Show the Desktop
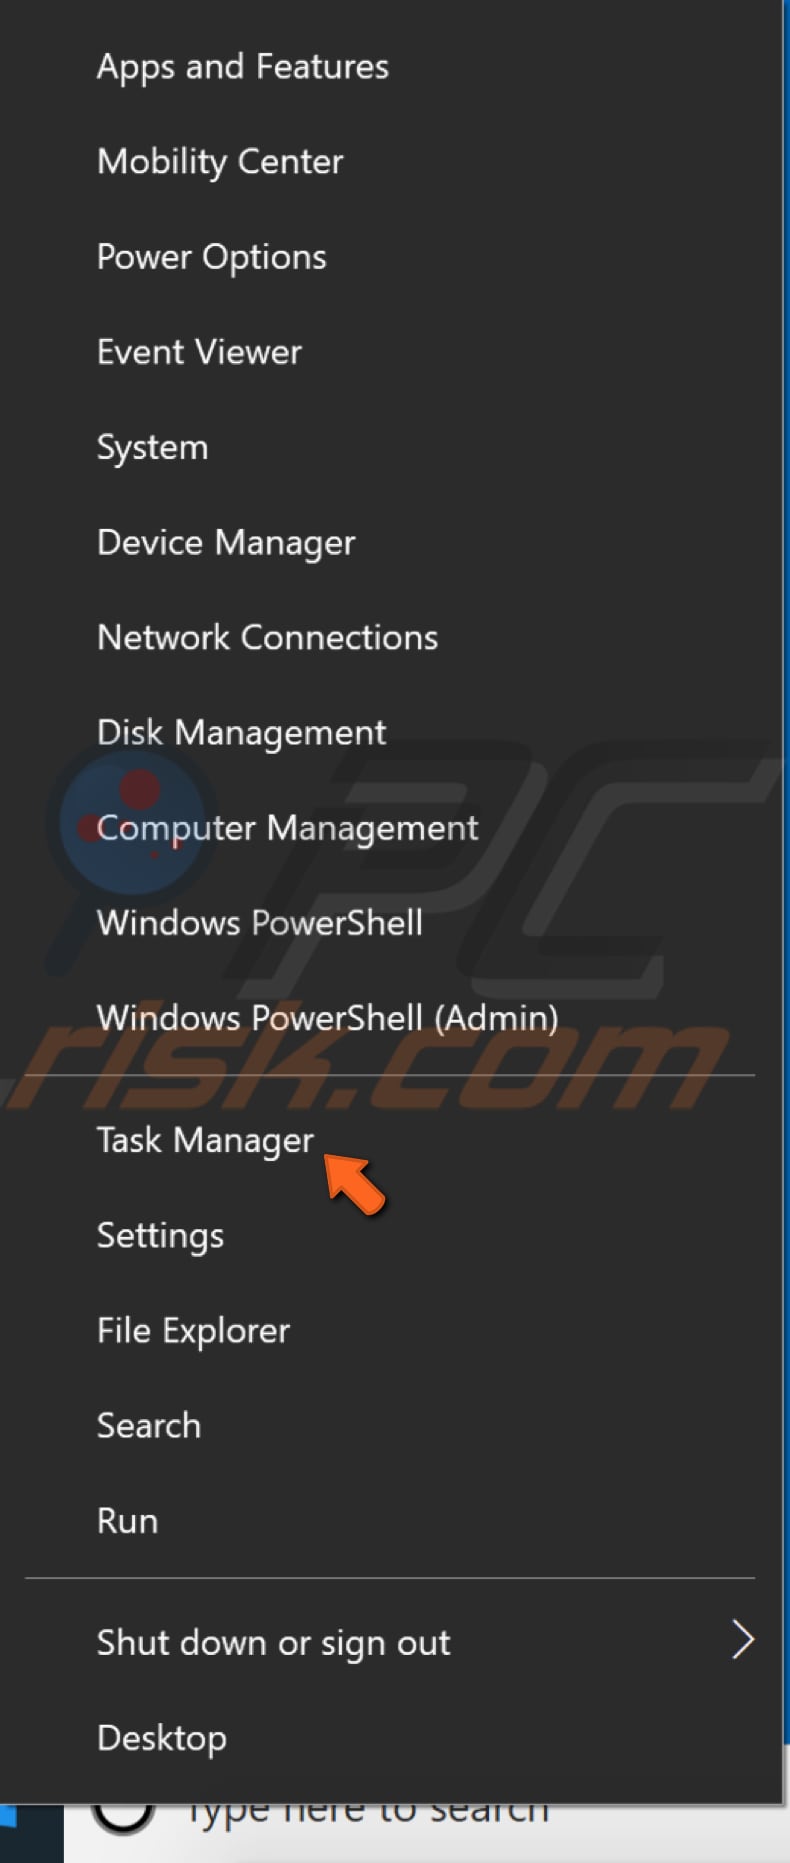This screenshot has height=1863, width=790. 161,1738
